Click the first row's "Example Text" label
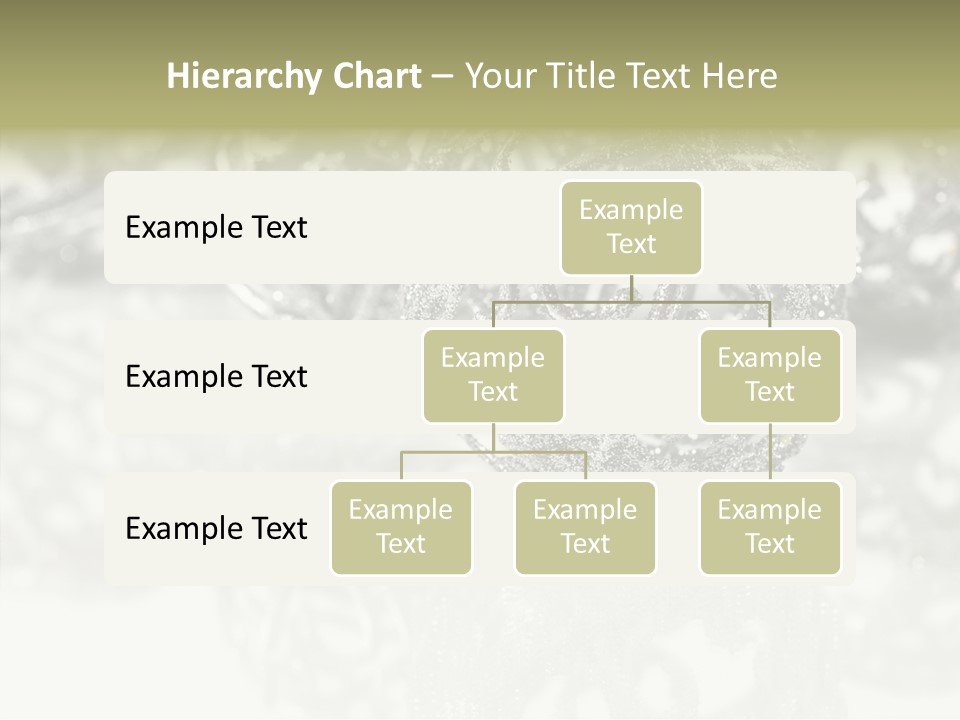This screenshot has width=960, height=720. [216, 228]
